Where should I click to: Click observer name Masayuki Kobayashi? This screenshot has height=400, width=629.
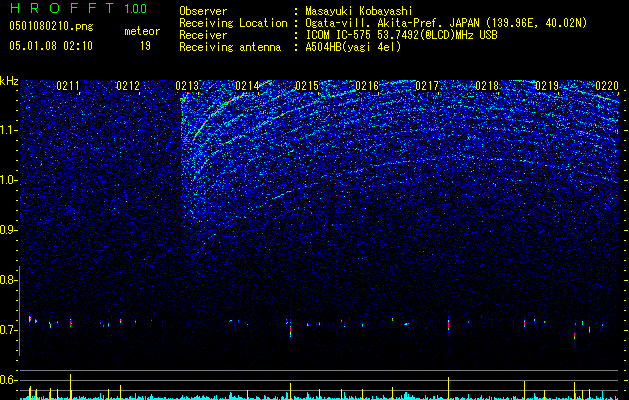pyautogui.click(x=359, y=11)
